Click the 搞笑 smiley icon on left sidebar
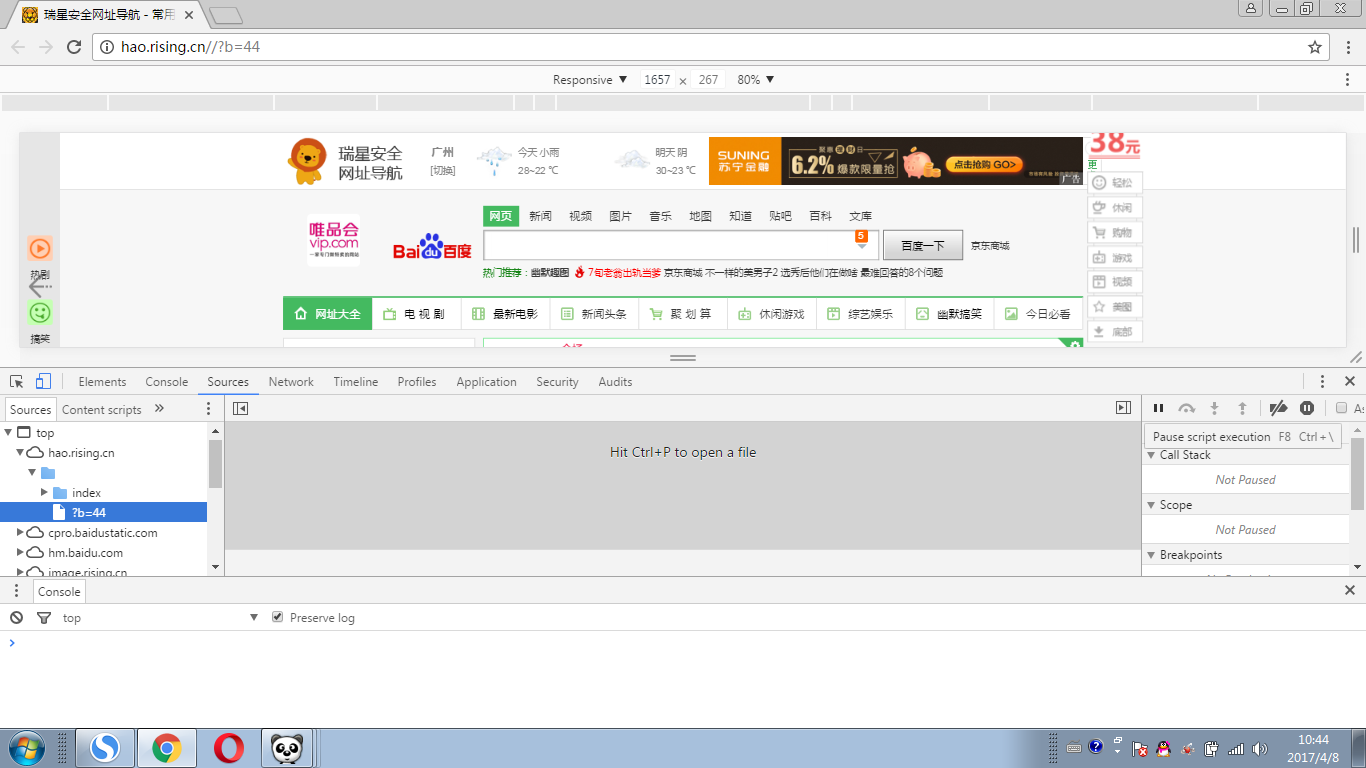The width and height of the screenshot is (1366, 768). tap(40, 313)
